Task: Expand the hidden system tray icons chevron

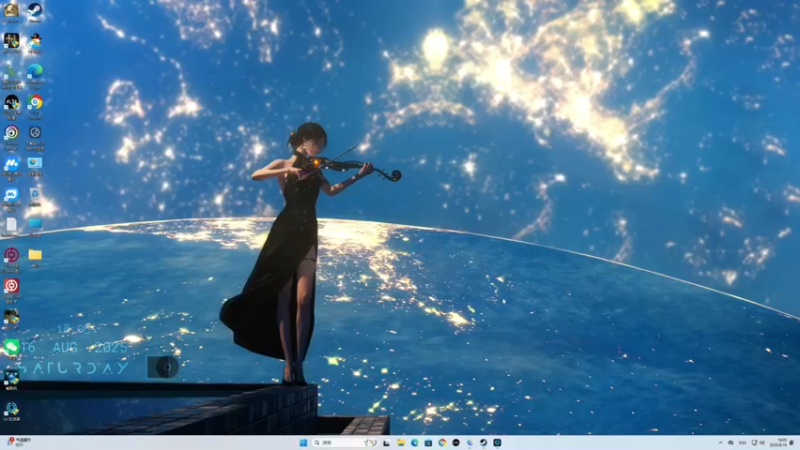Action: 720,443
